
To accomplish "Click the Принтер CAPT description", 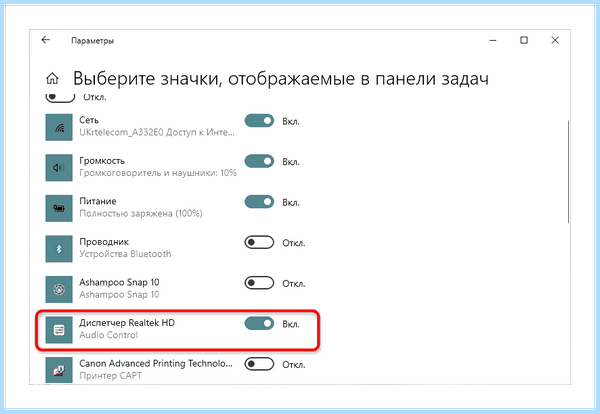I will point(111,376).
